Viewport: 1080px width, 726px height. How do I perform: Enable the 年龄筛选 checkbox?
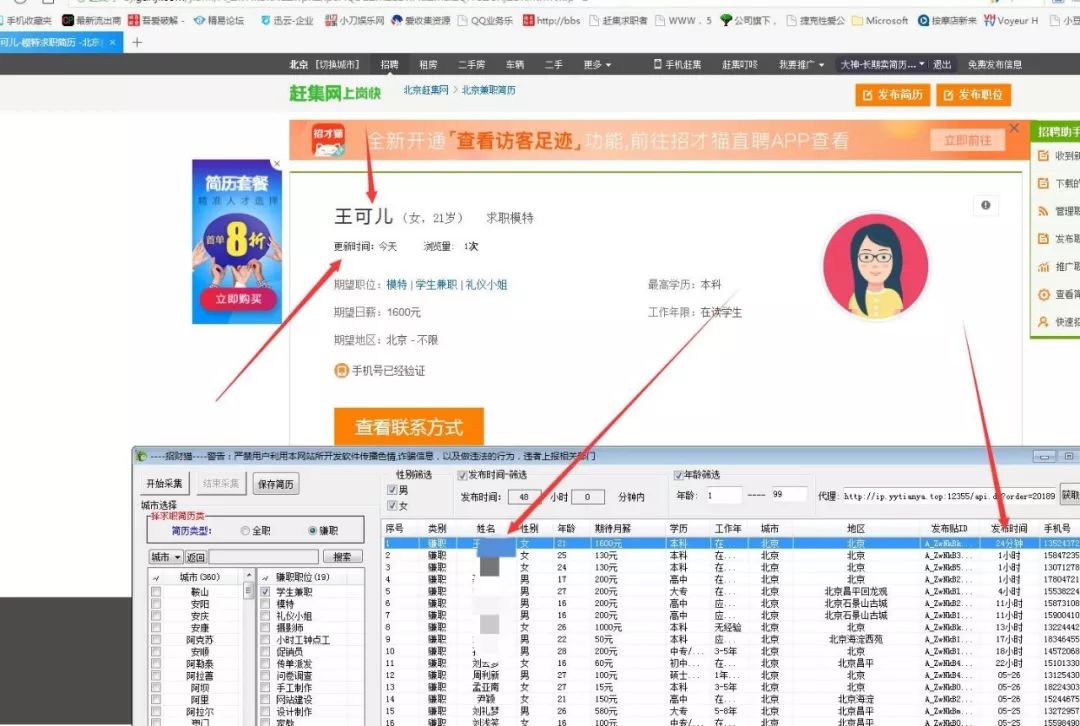(x=678, y=475)
